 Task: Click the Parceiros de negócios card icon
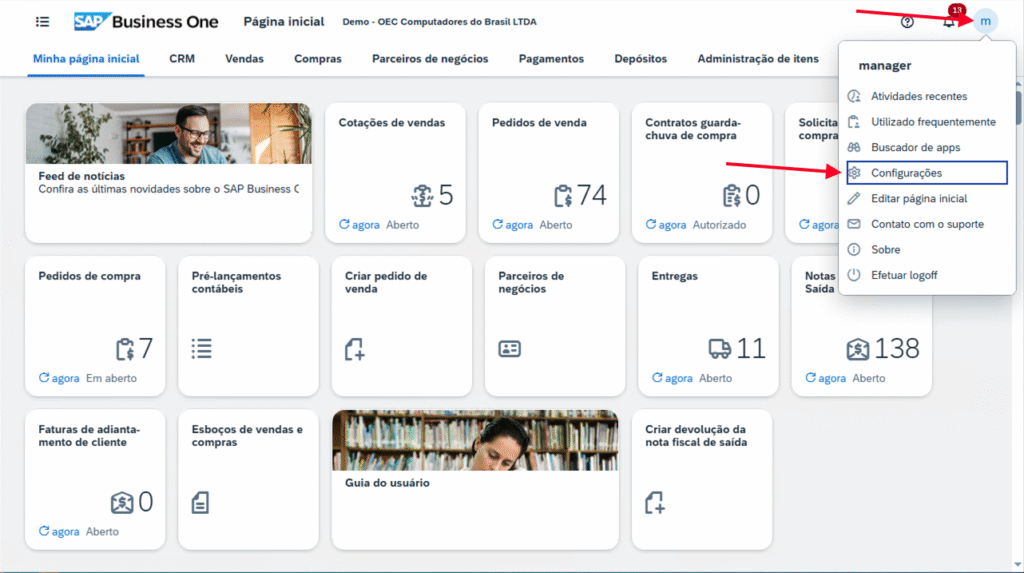point(510,348)
